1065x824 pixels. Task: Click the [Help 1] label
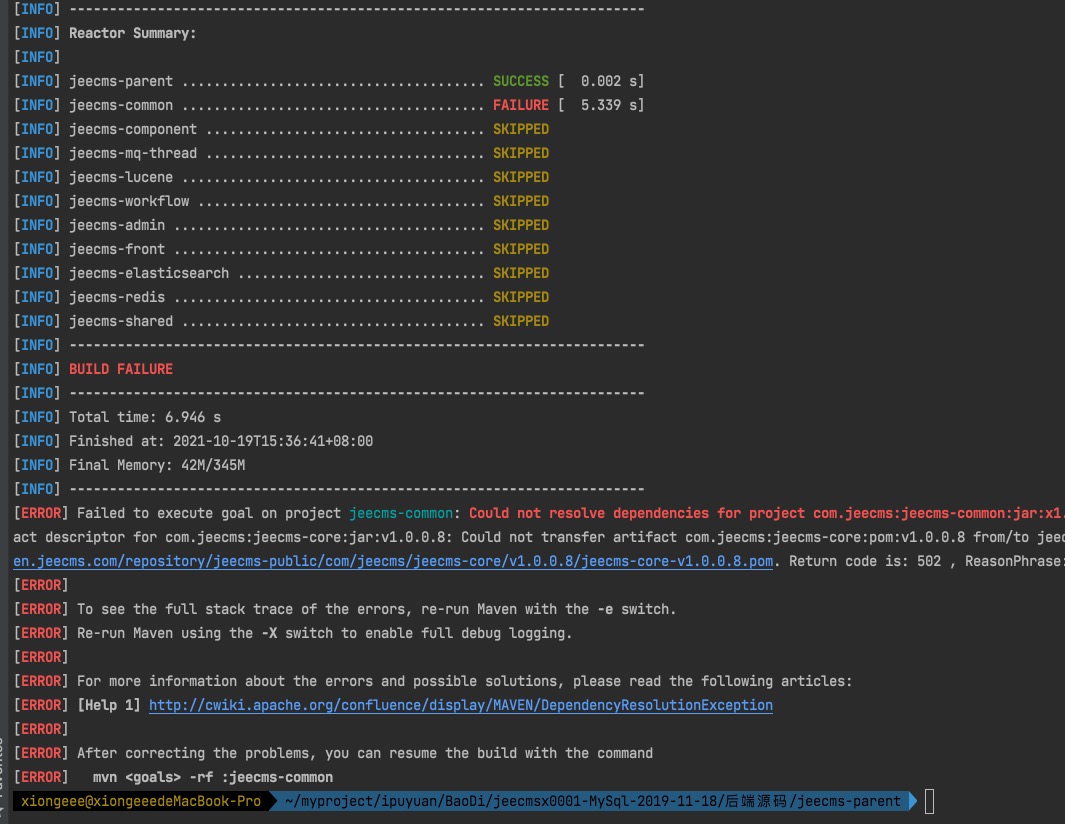coord(109,705)
